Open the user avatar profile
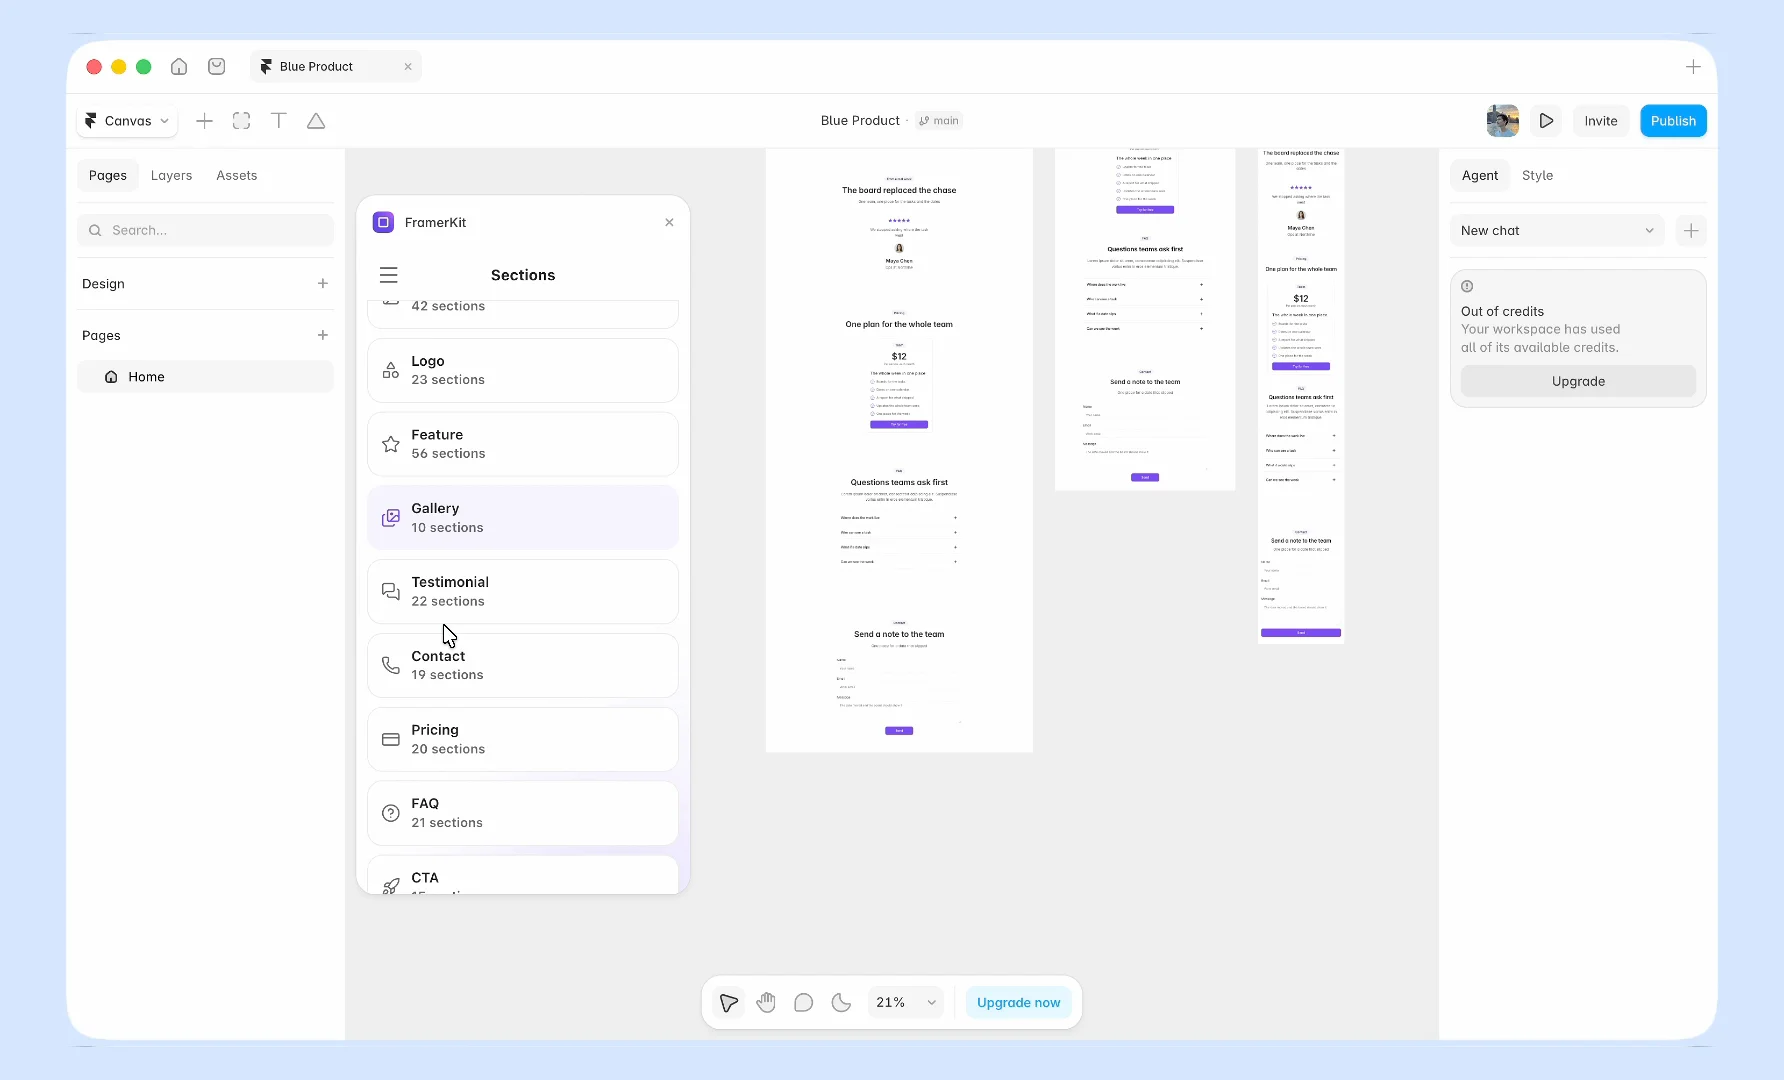The image size is (1784, 1080). coord(1503,121)
